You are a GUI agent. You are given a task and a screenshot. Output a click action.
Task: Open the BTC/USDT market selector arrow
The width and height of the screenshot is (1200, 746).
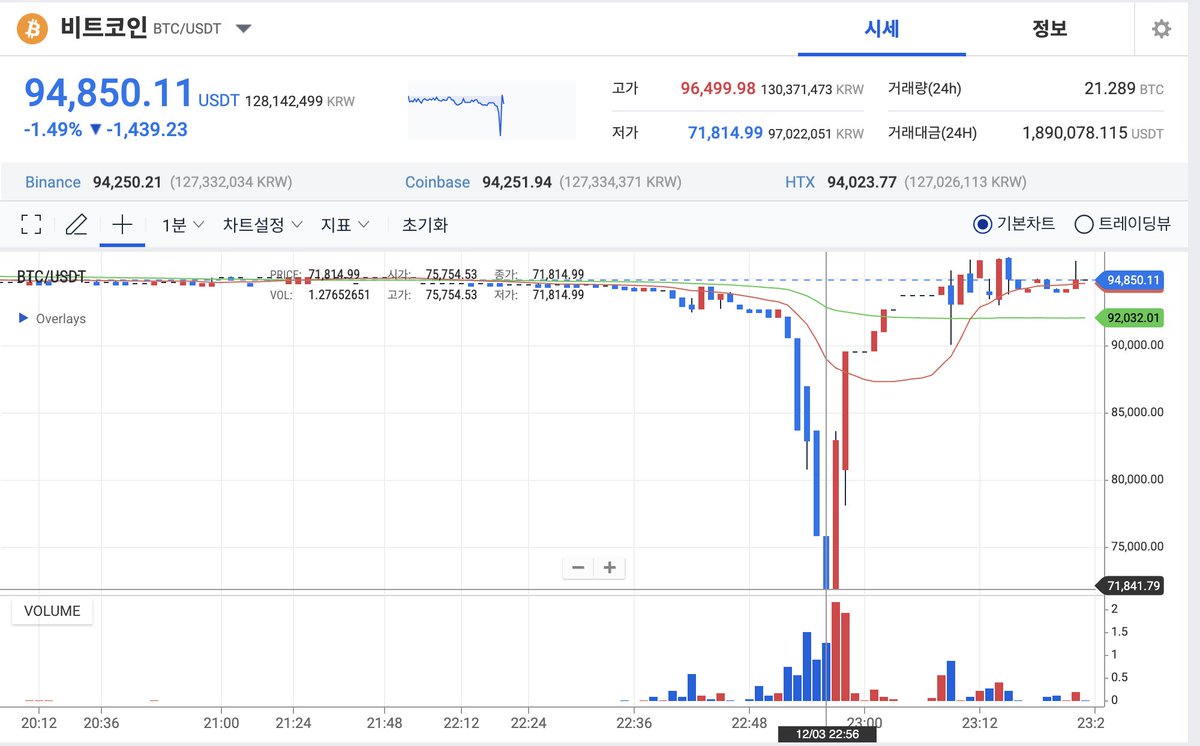point(243,29)
